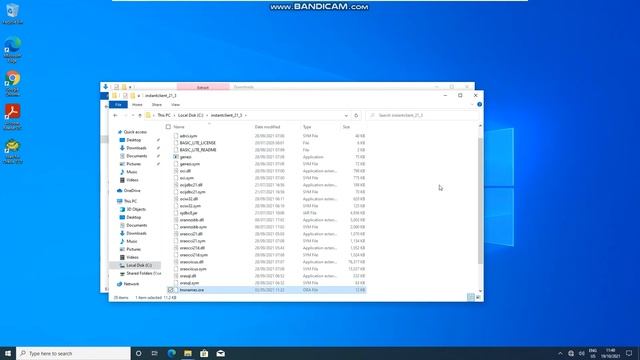Select Quick access in the navigation pane
This screenshot has width=640, height=360.
tap(135, 132)
